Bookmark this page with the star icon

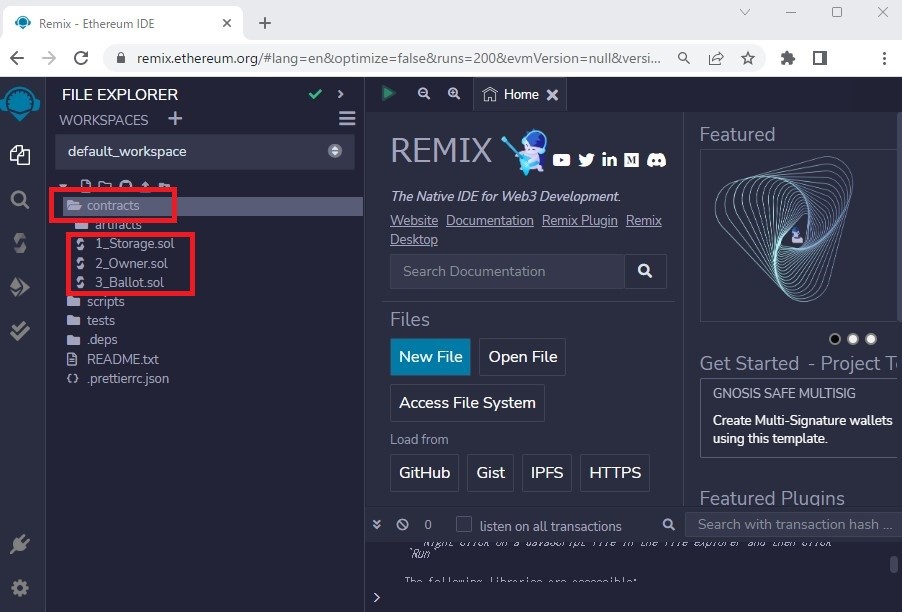[x=748, y=58]
